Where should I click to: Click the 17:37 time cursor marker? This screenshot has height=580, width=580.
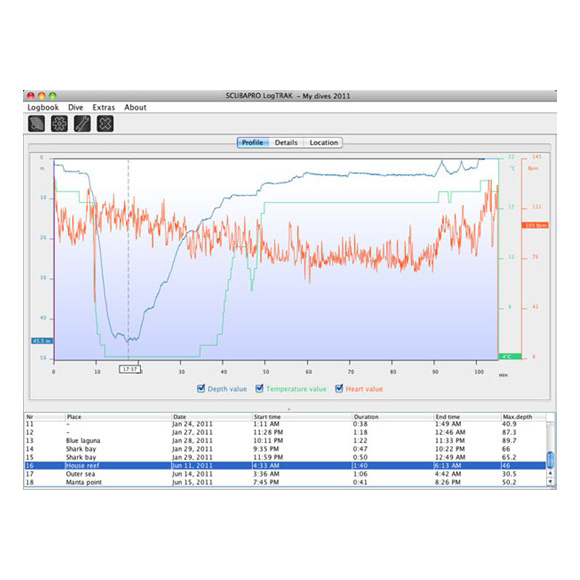(x=129, y=369)
